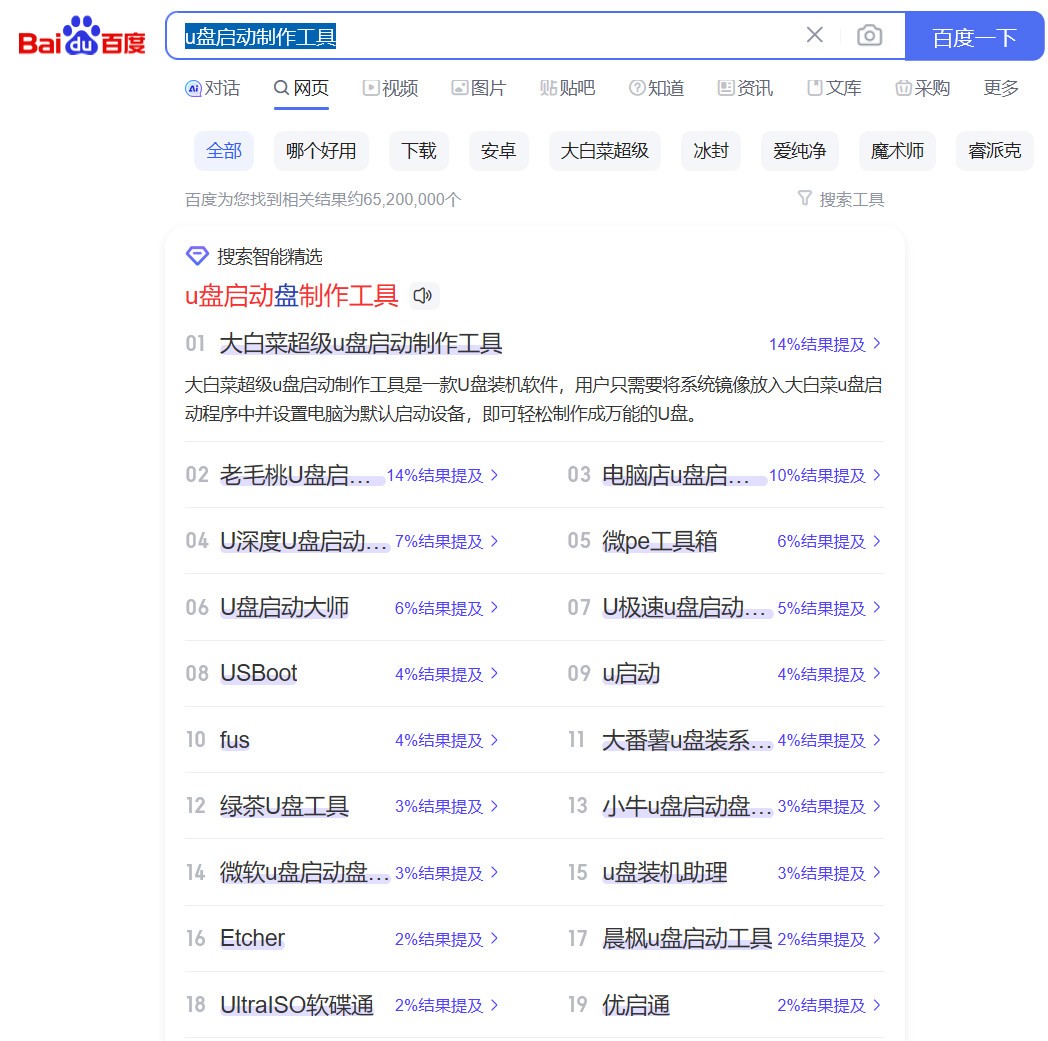The image size is (1048, 1041).
Task: Open the 贴吧 tab
Action: pyautogui.click(x=567, y=88)
